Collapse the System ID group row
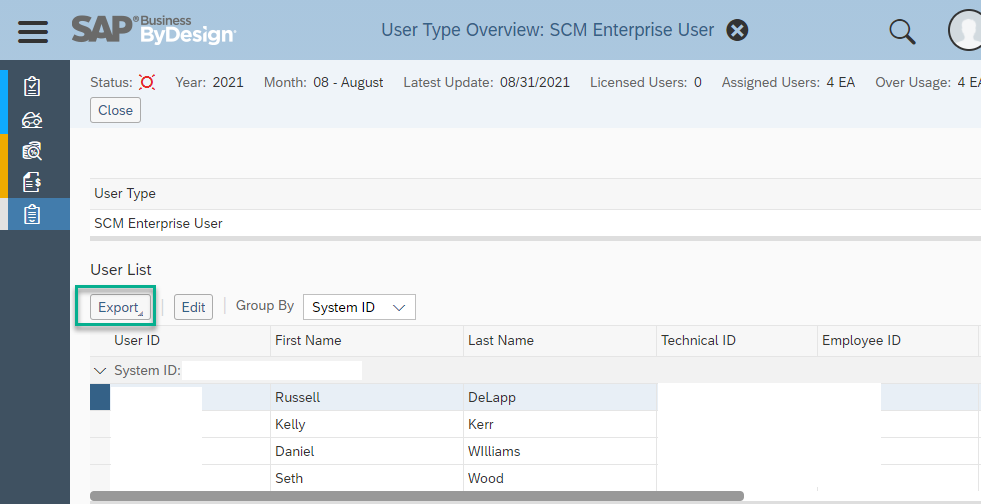The width and height of the screenshot is (981, 504). coord(99,371)
